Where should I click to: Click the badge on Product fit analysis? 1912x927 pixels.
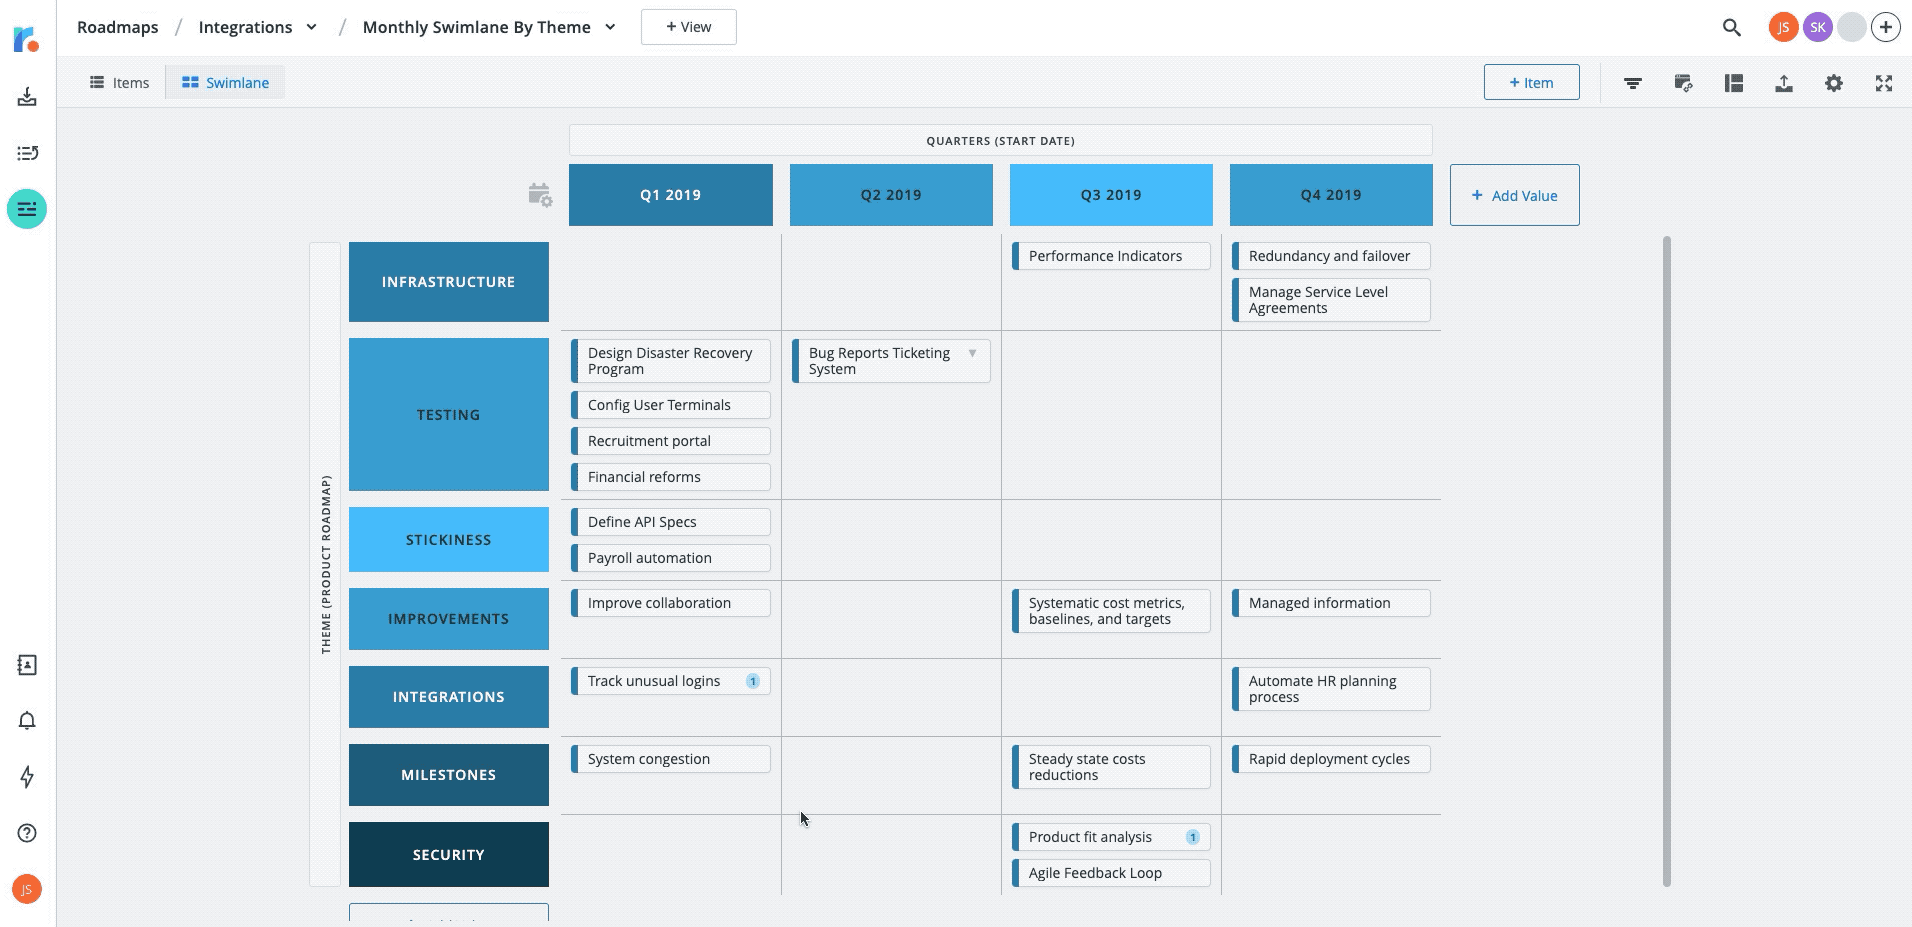1193,837
